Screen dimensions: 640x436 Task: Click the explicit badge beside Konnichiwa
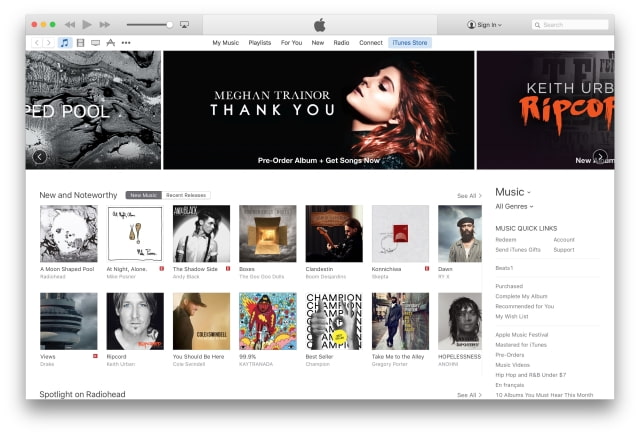(x=427, y=269)
